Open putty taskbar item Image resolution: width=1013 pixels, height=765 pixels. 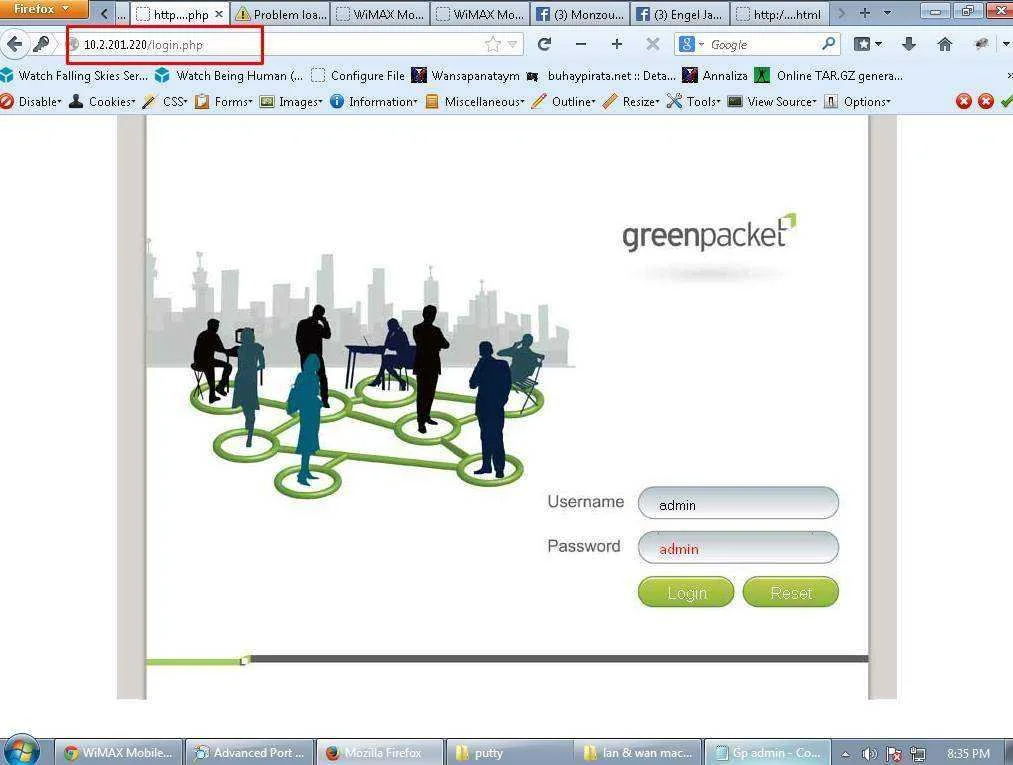coord(510,753)
